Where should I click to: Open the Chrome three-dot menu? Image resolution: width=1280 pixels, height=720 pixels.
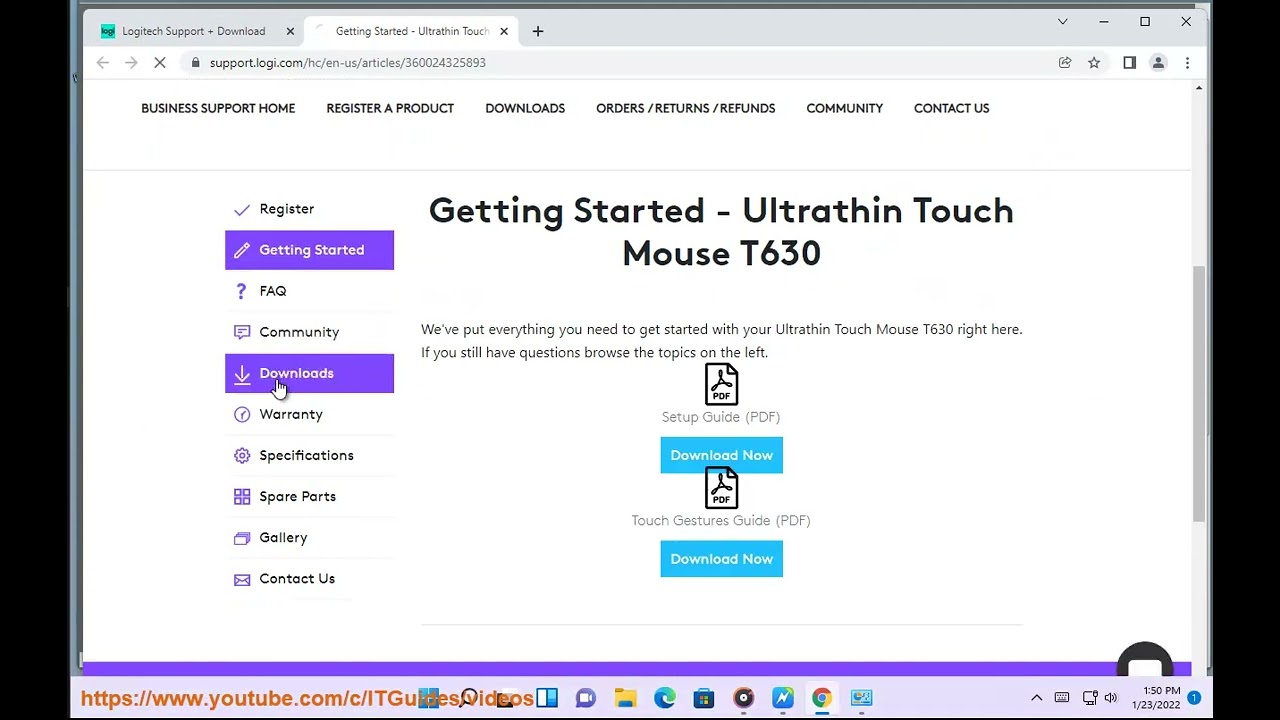[x=1187, y=63]
